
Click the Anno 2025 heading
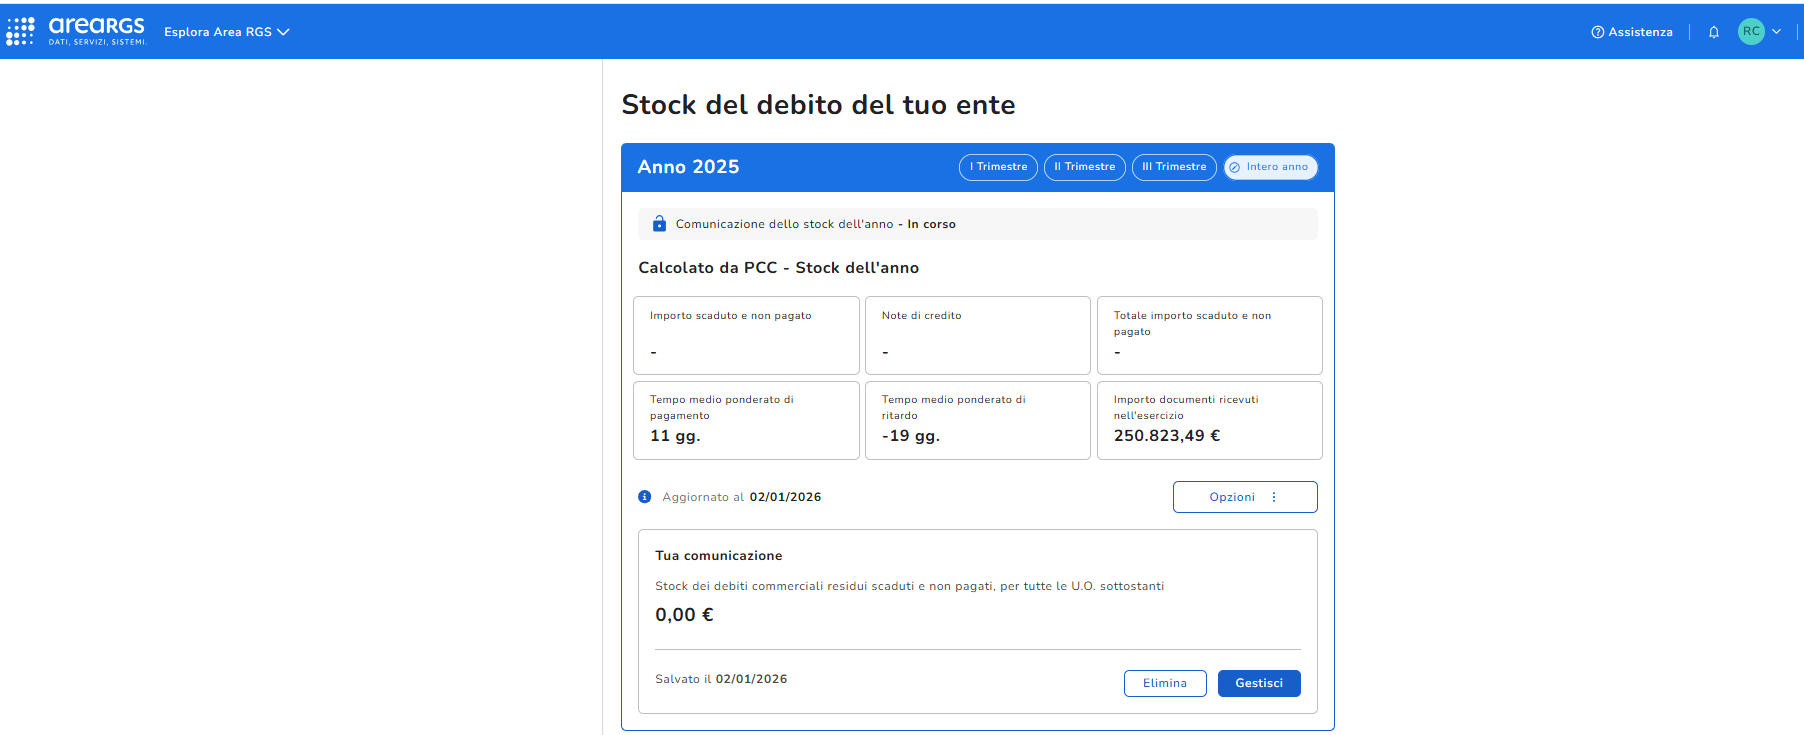(688, 167)
